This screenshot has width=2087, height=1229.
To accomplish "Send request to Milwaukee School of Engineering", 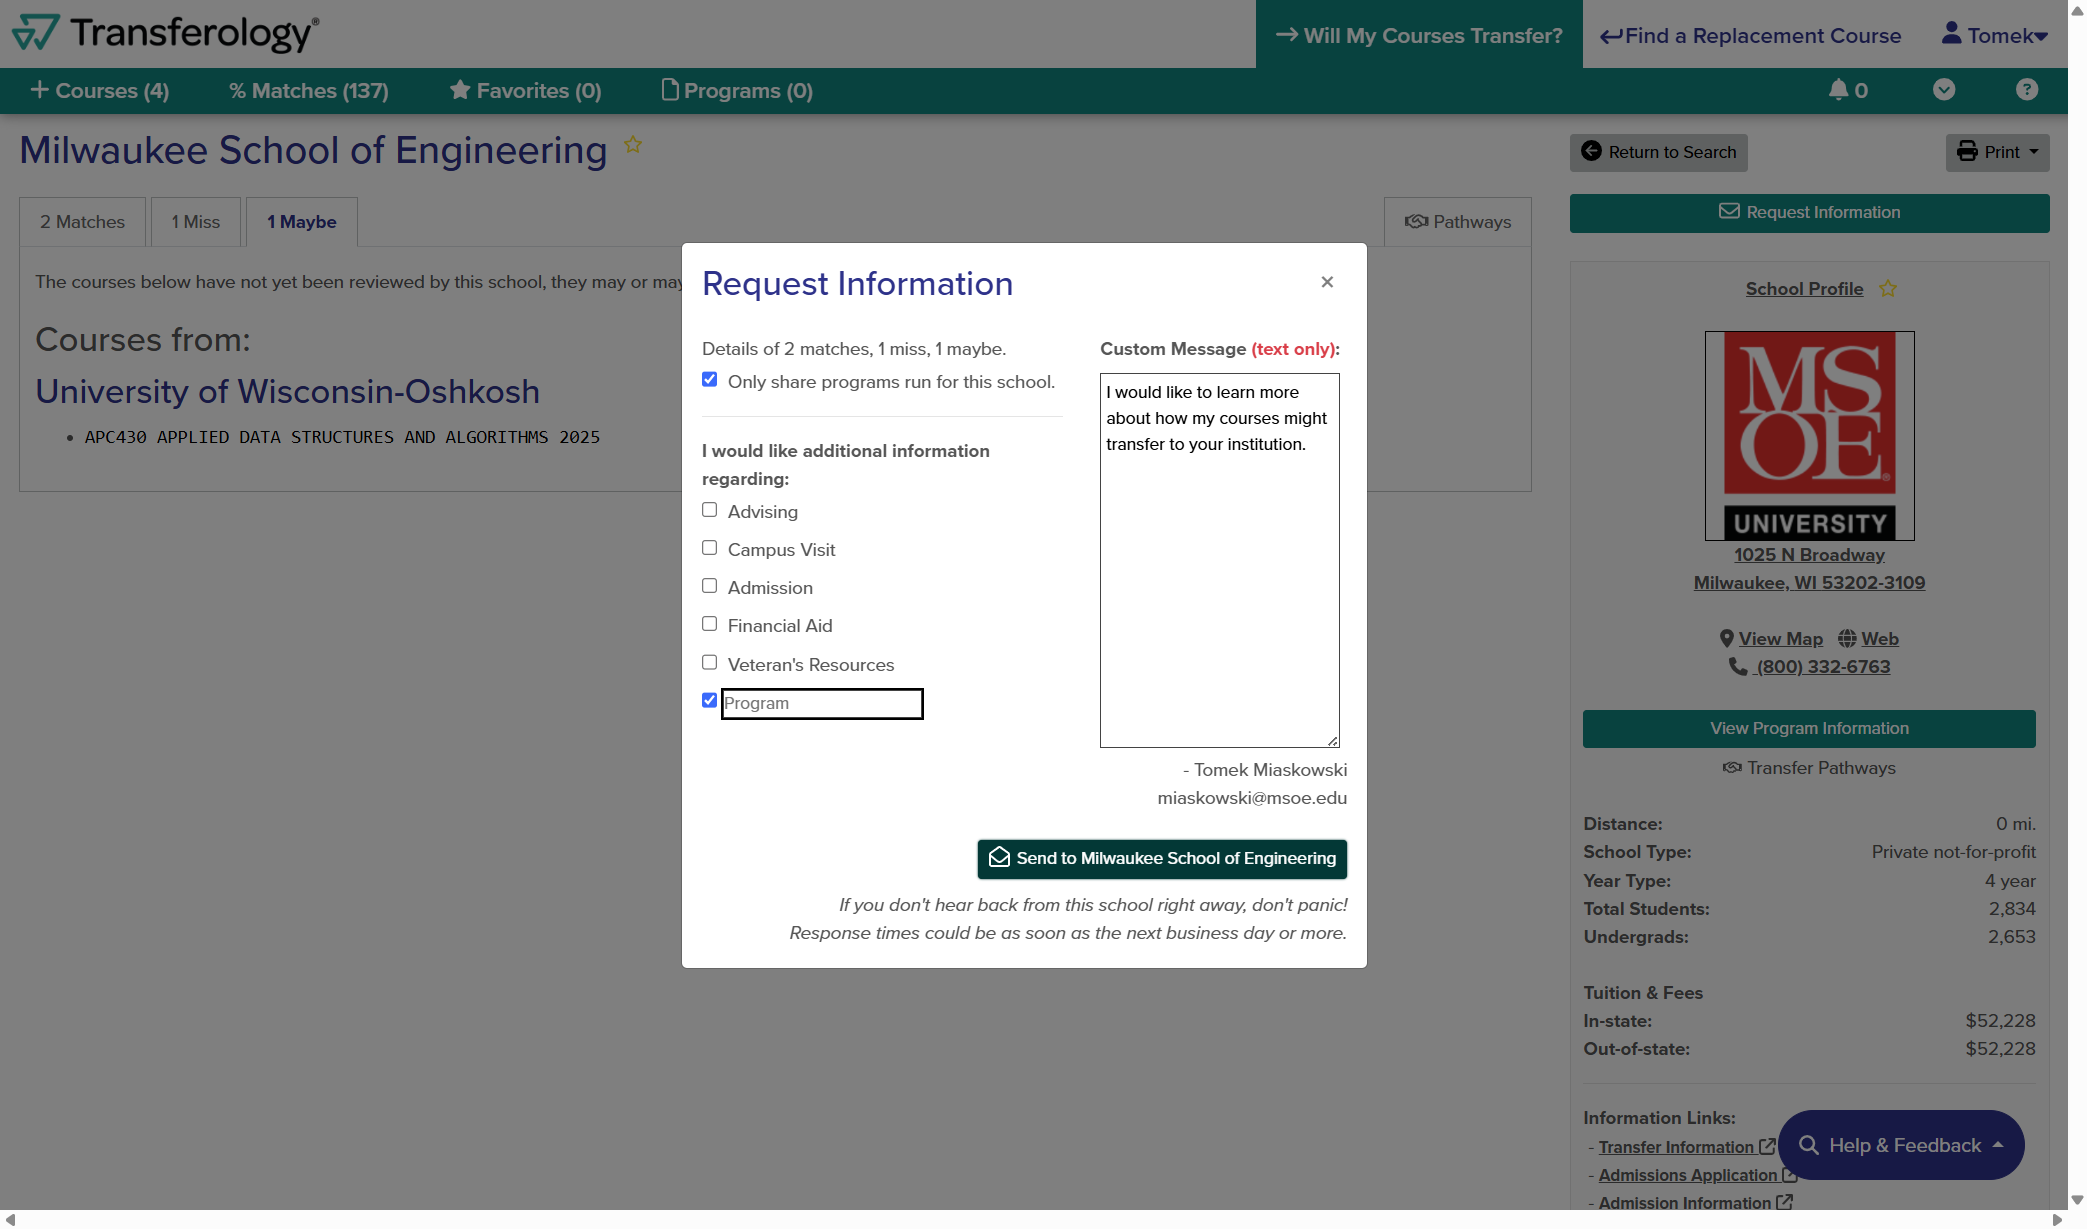I will 1162,859.
